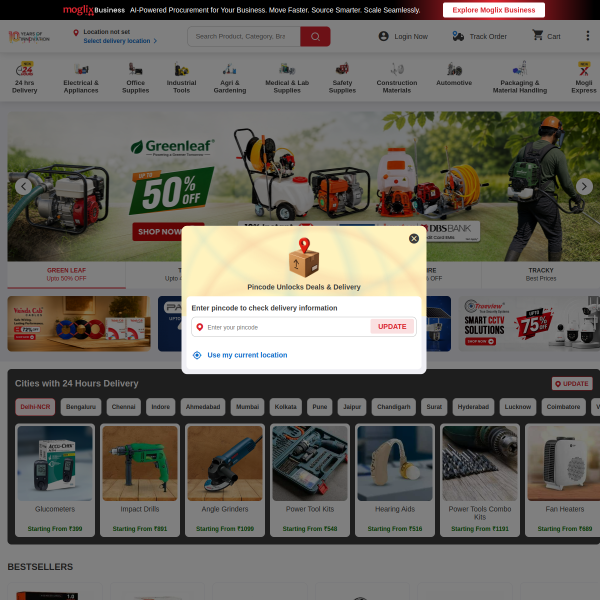
Task: Click the Select delivery location link
Action: (117, 41)
